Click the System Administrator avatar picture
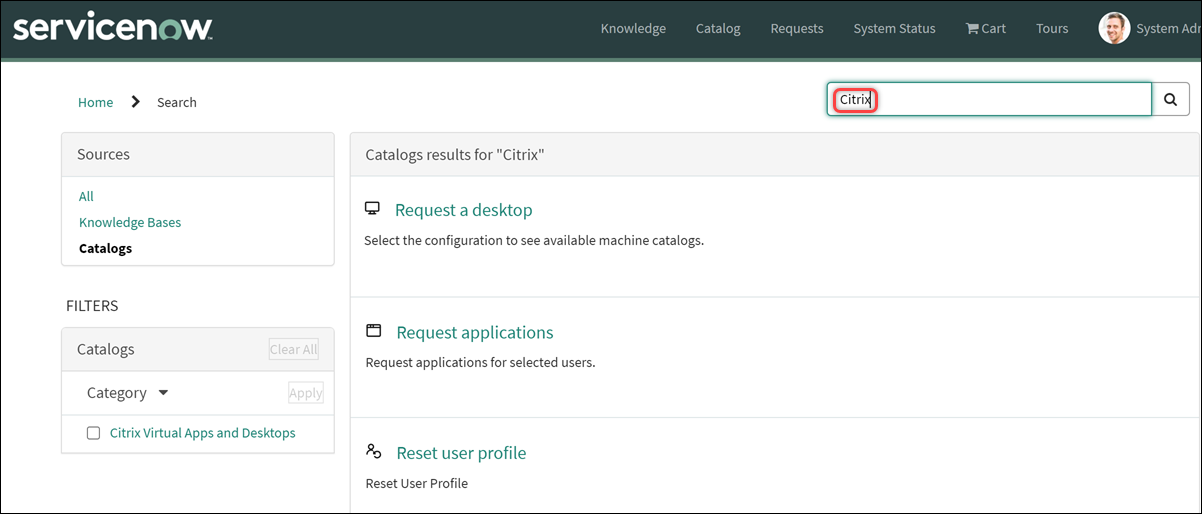 click(x=1114, y=28)
